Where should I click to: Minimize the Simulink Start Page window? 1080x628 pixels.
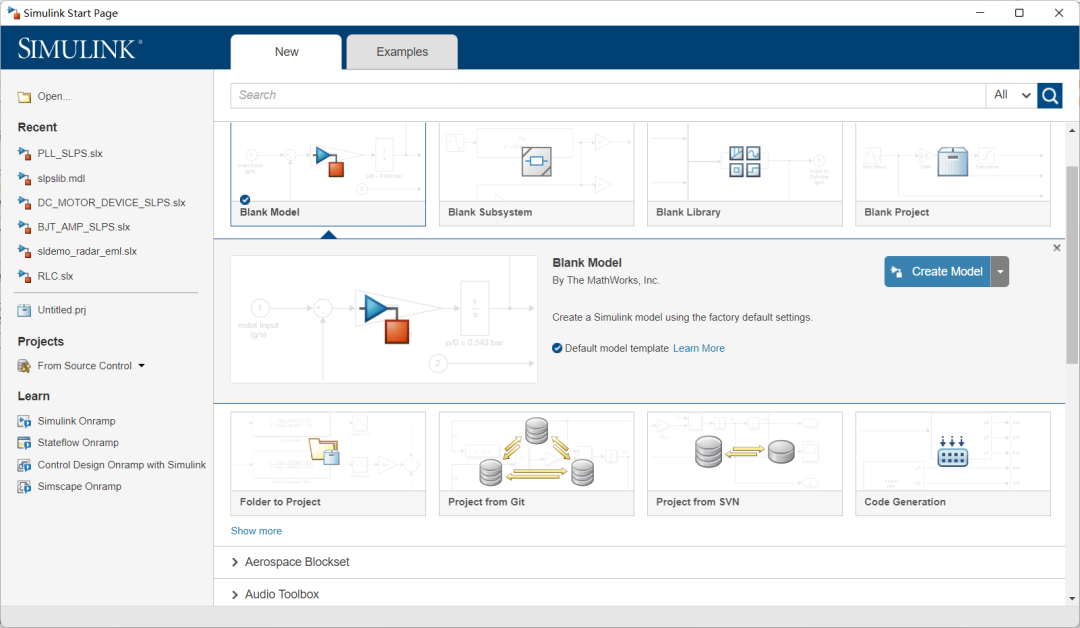coord(979,13)
